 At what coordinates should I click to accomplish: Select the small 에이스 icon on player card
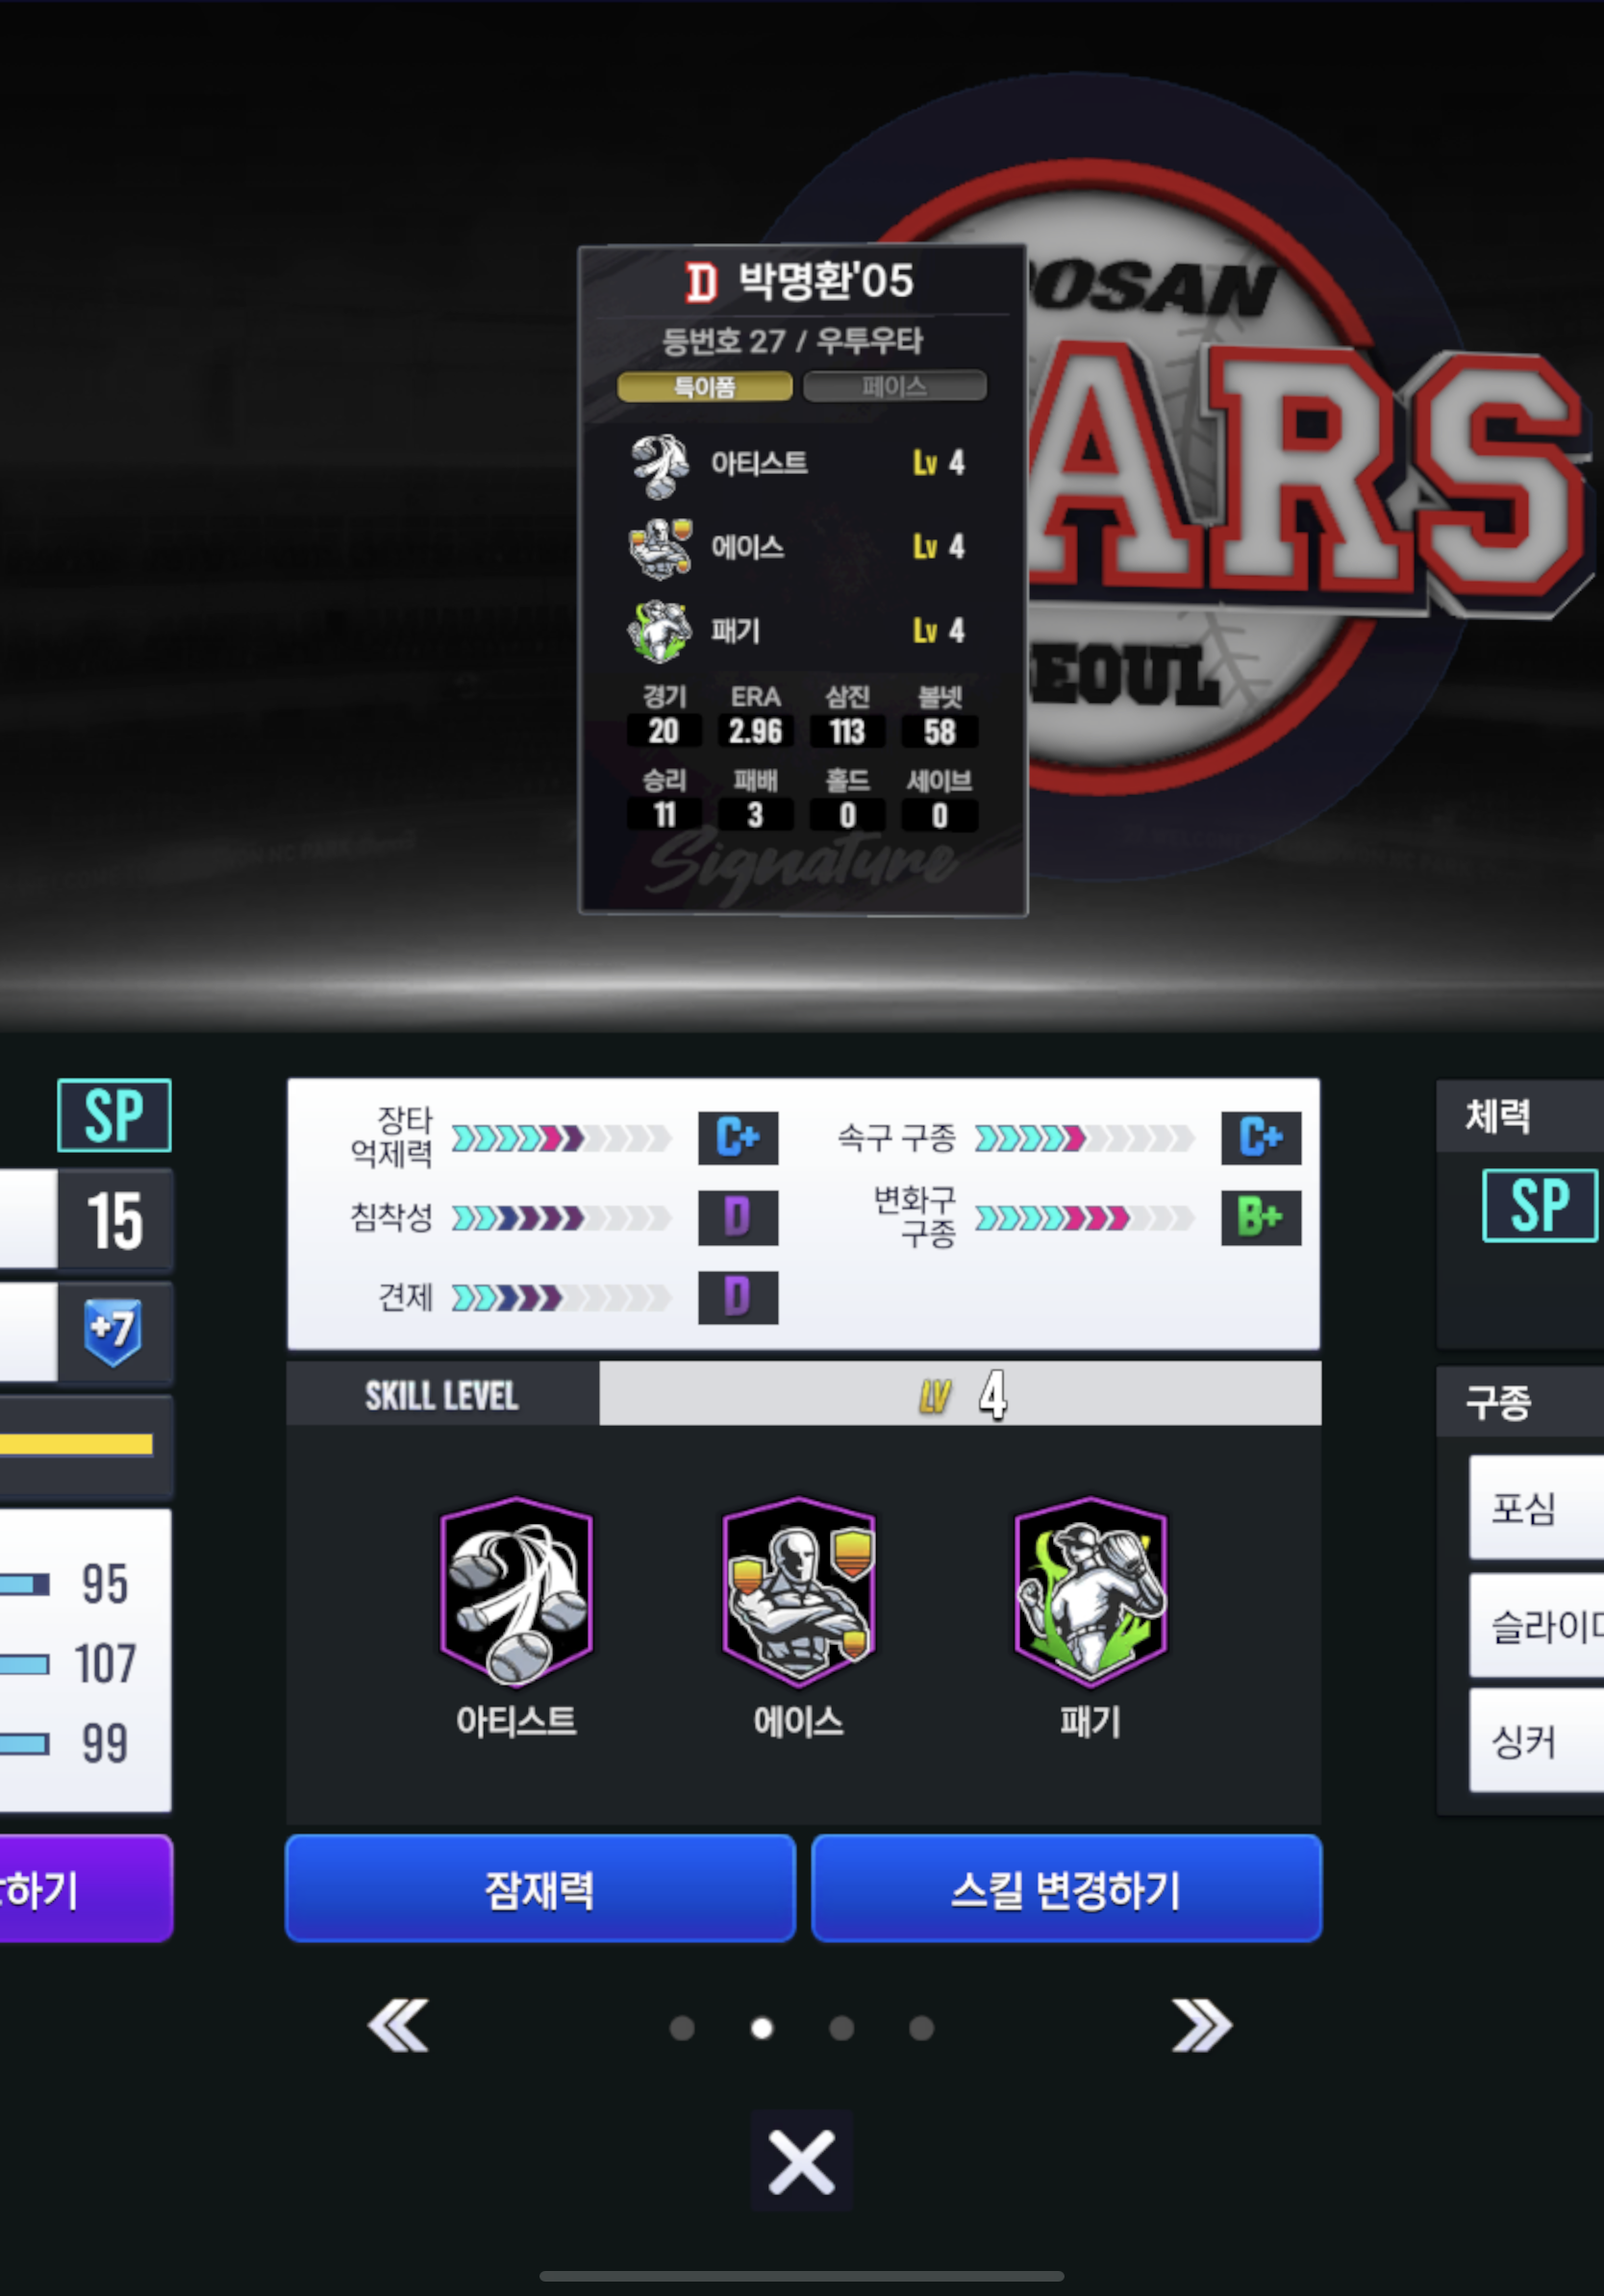[660, 548]
